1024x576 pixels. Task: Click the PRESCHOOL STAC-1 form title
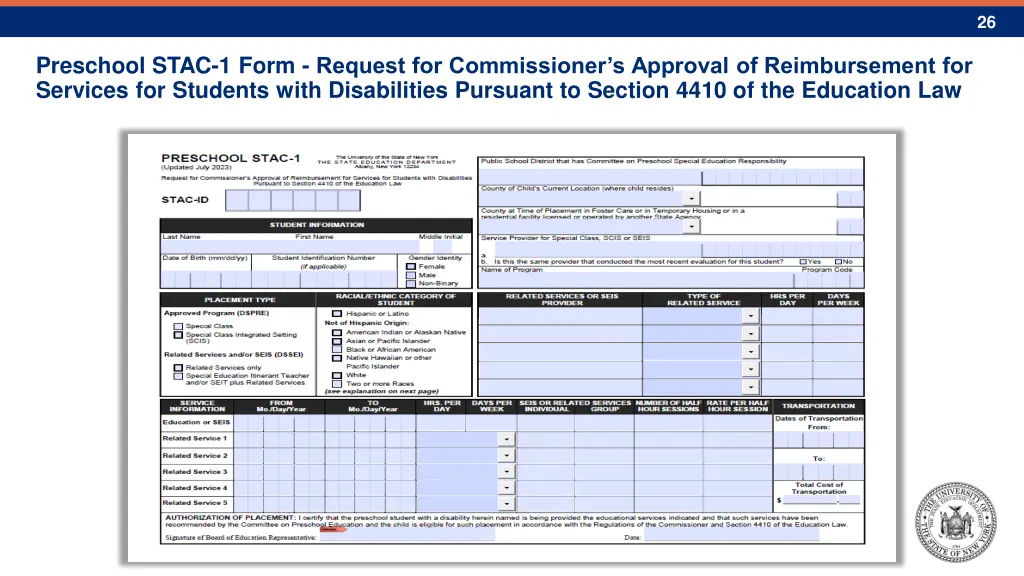point(231,158)
